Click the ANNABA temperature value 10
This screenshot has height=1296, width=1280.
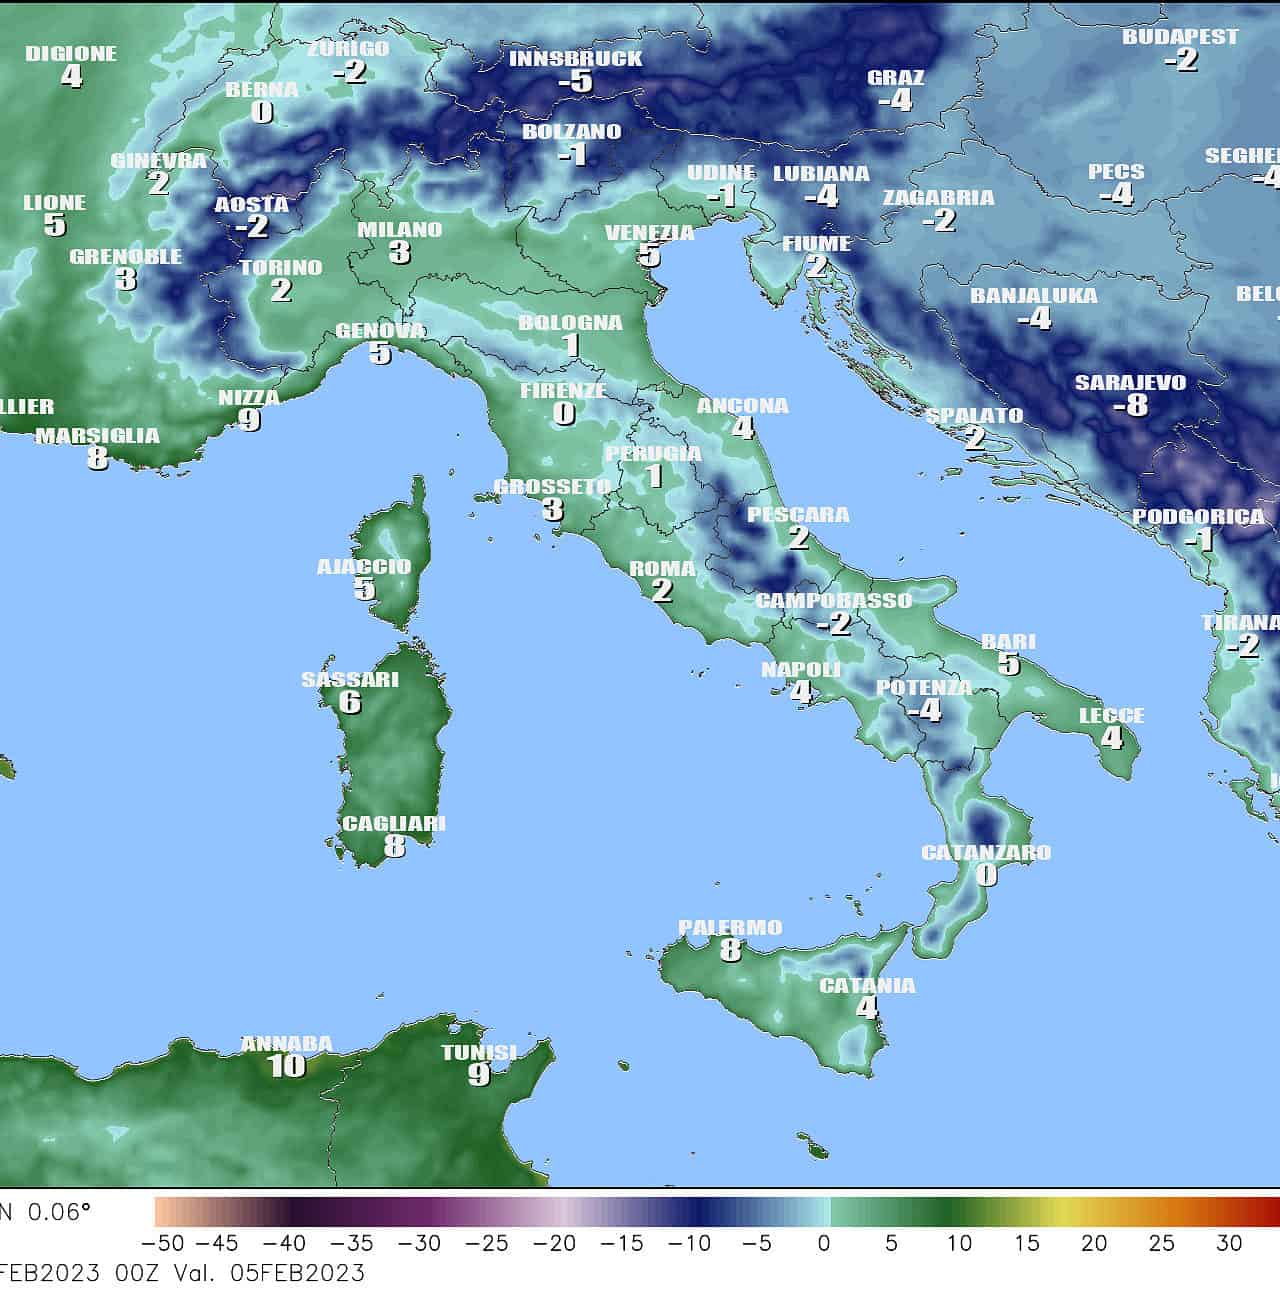coord(287,1066)
